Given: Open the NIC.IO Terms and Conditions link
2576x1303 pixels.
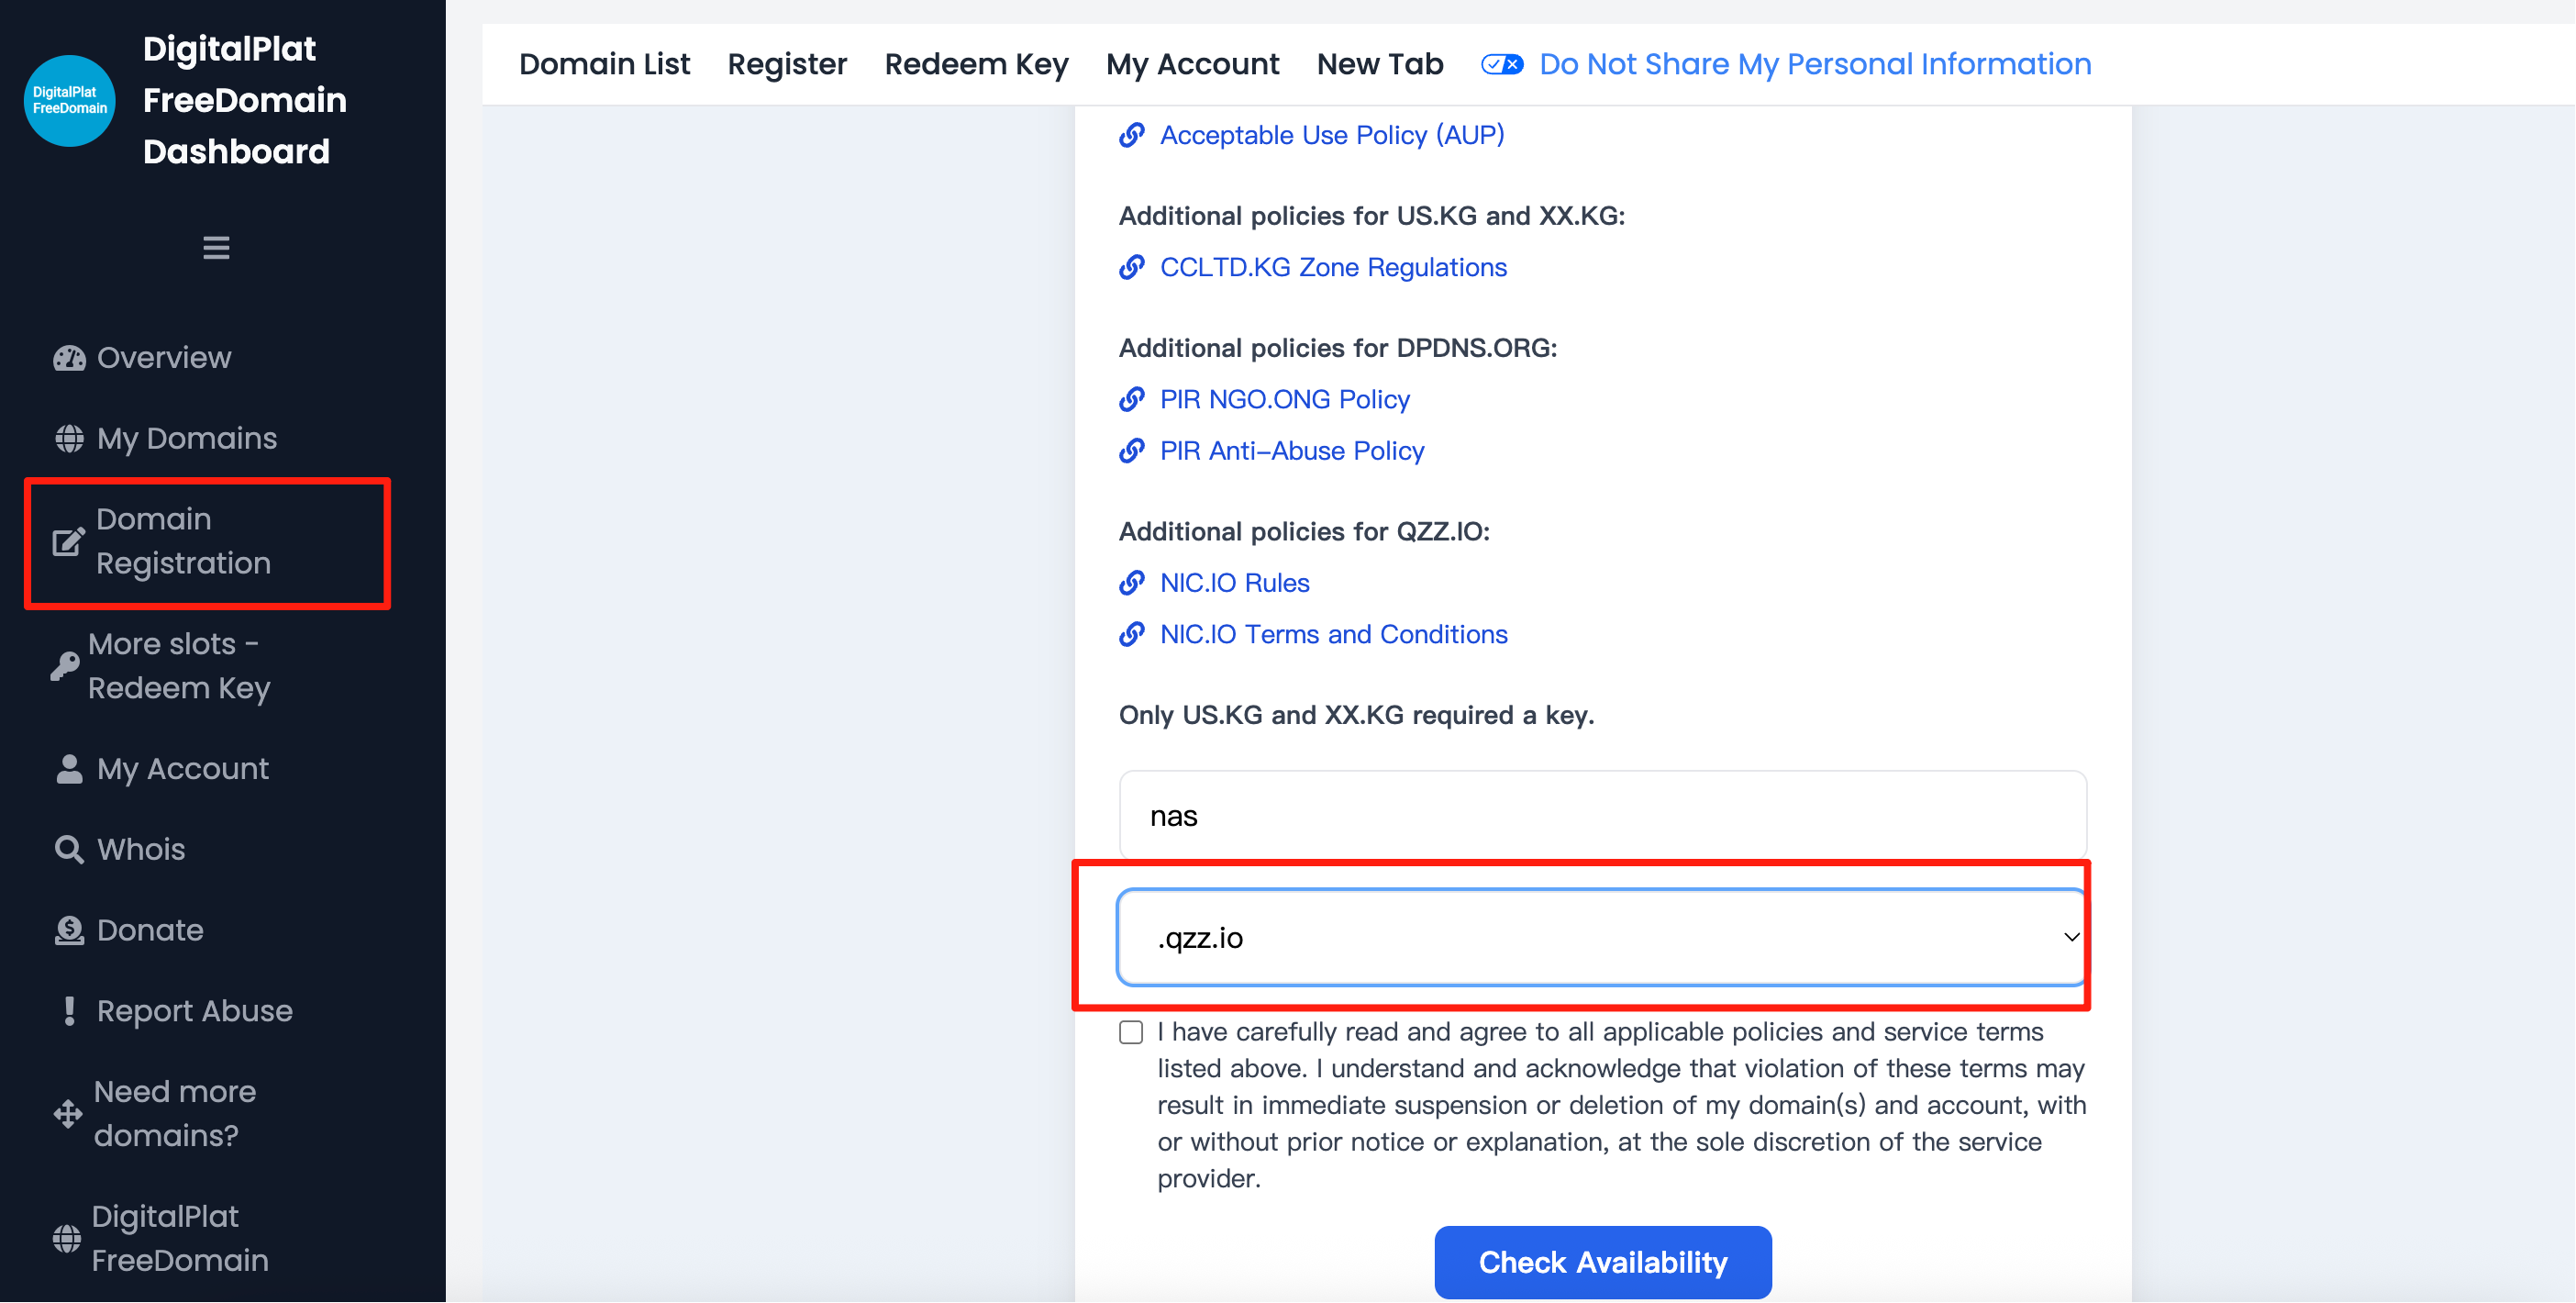Looking at the screenshot, I should pos(1333,634).
